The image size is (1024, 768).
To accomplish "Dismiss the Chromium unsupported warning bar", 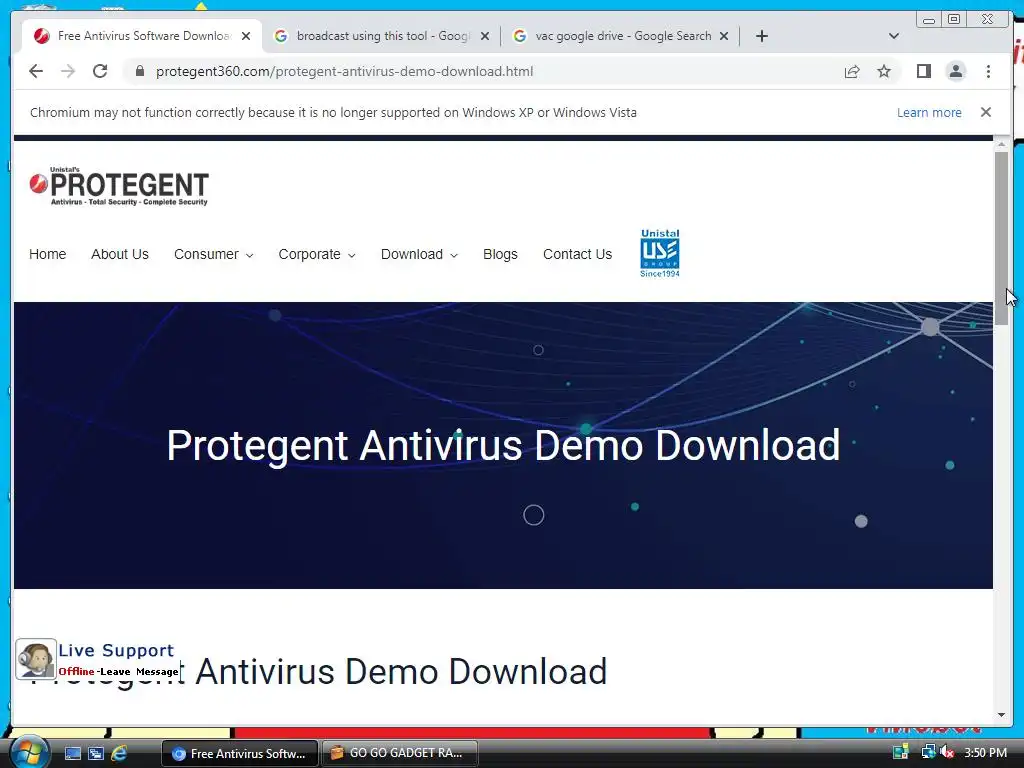I will pos(985,112).
